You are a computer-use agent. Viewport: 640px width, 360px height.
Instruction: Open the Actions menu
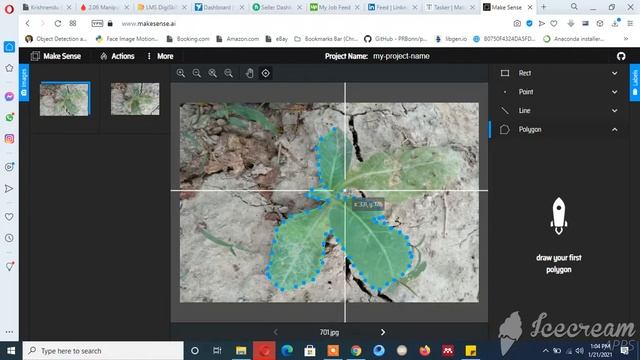pos(118,56)
